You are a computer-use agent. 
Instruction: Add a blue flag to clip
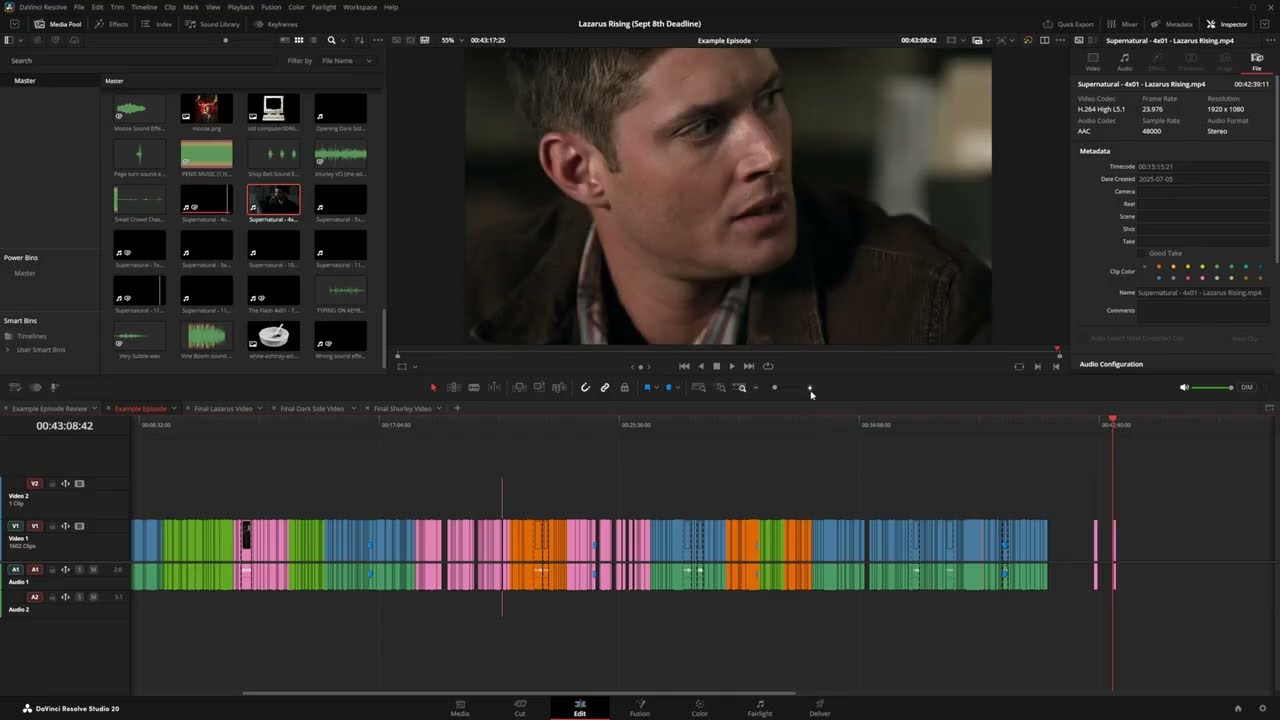(x=647, y=387)
